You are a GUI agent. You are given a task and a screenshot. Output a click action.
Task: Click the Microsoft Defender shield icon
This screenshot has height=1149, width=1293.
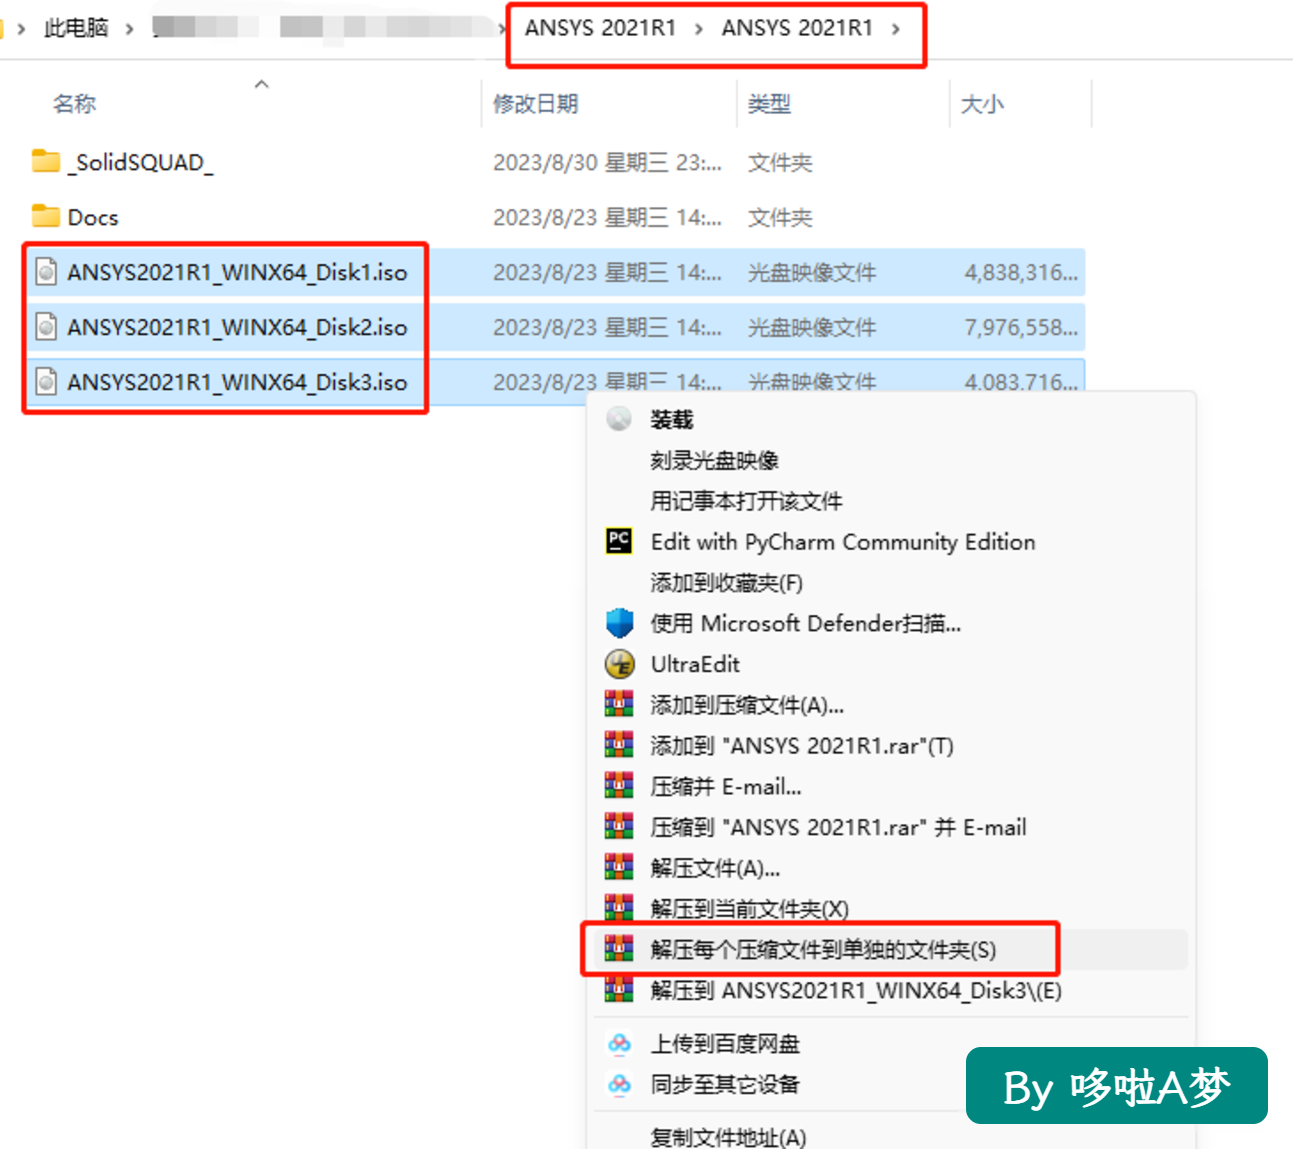point(620,623)
